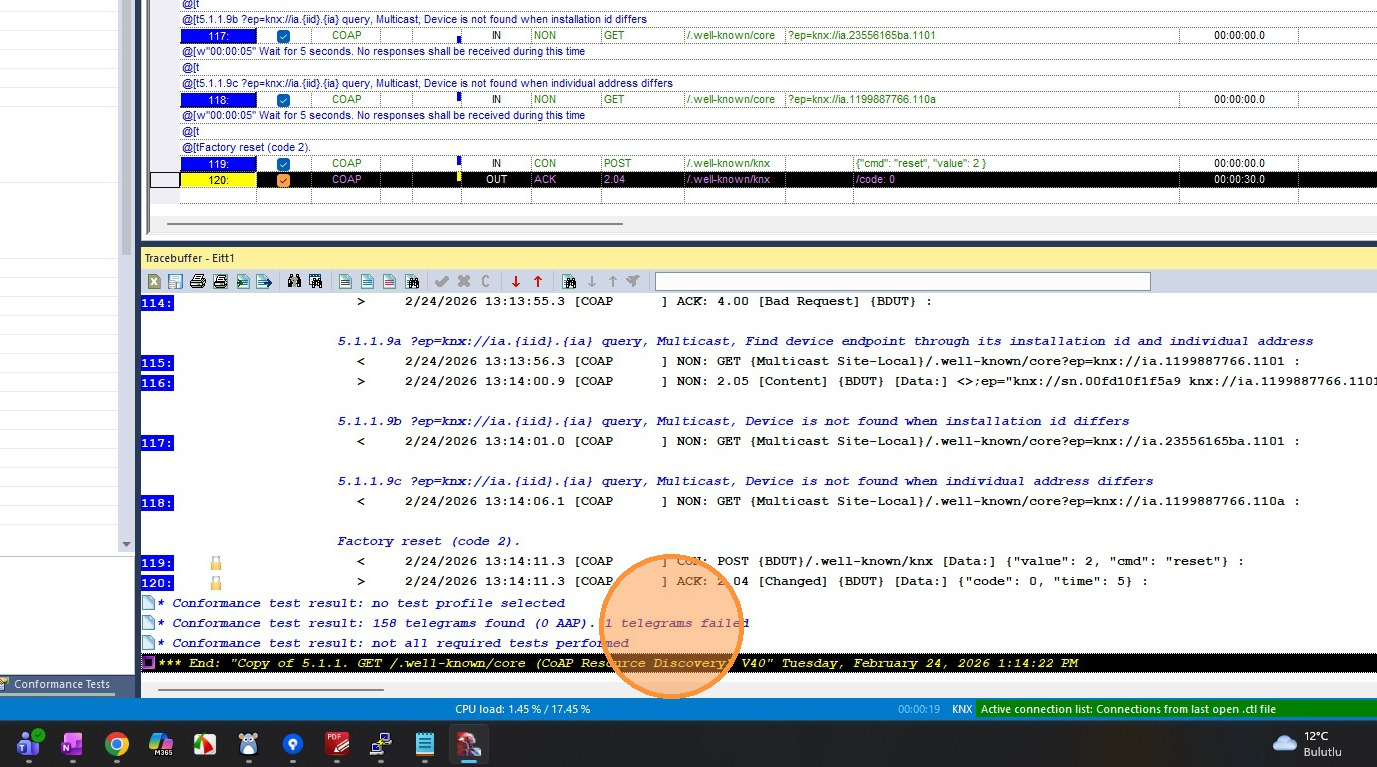Print the tracebuffer with first printer icon
Screen dimensions: 1377x767
pos(198,282)
